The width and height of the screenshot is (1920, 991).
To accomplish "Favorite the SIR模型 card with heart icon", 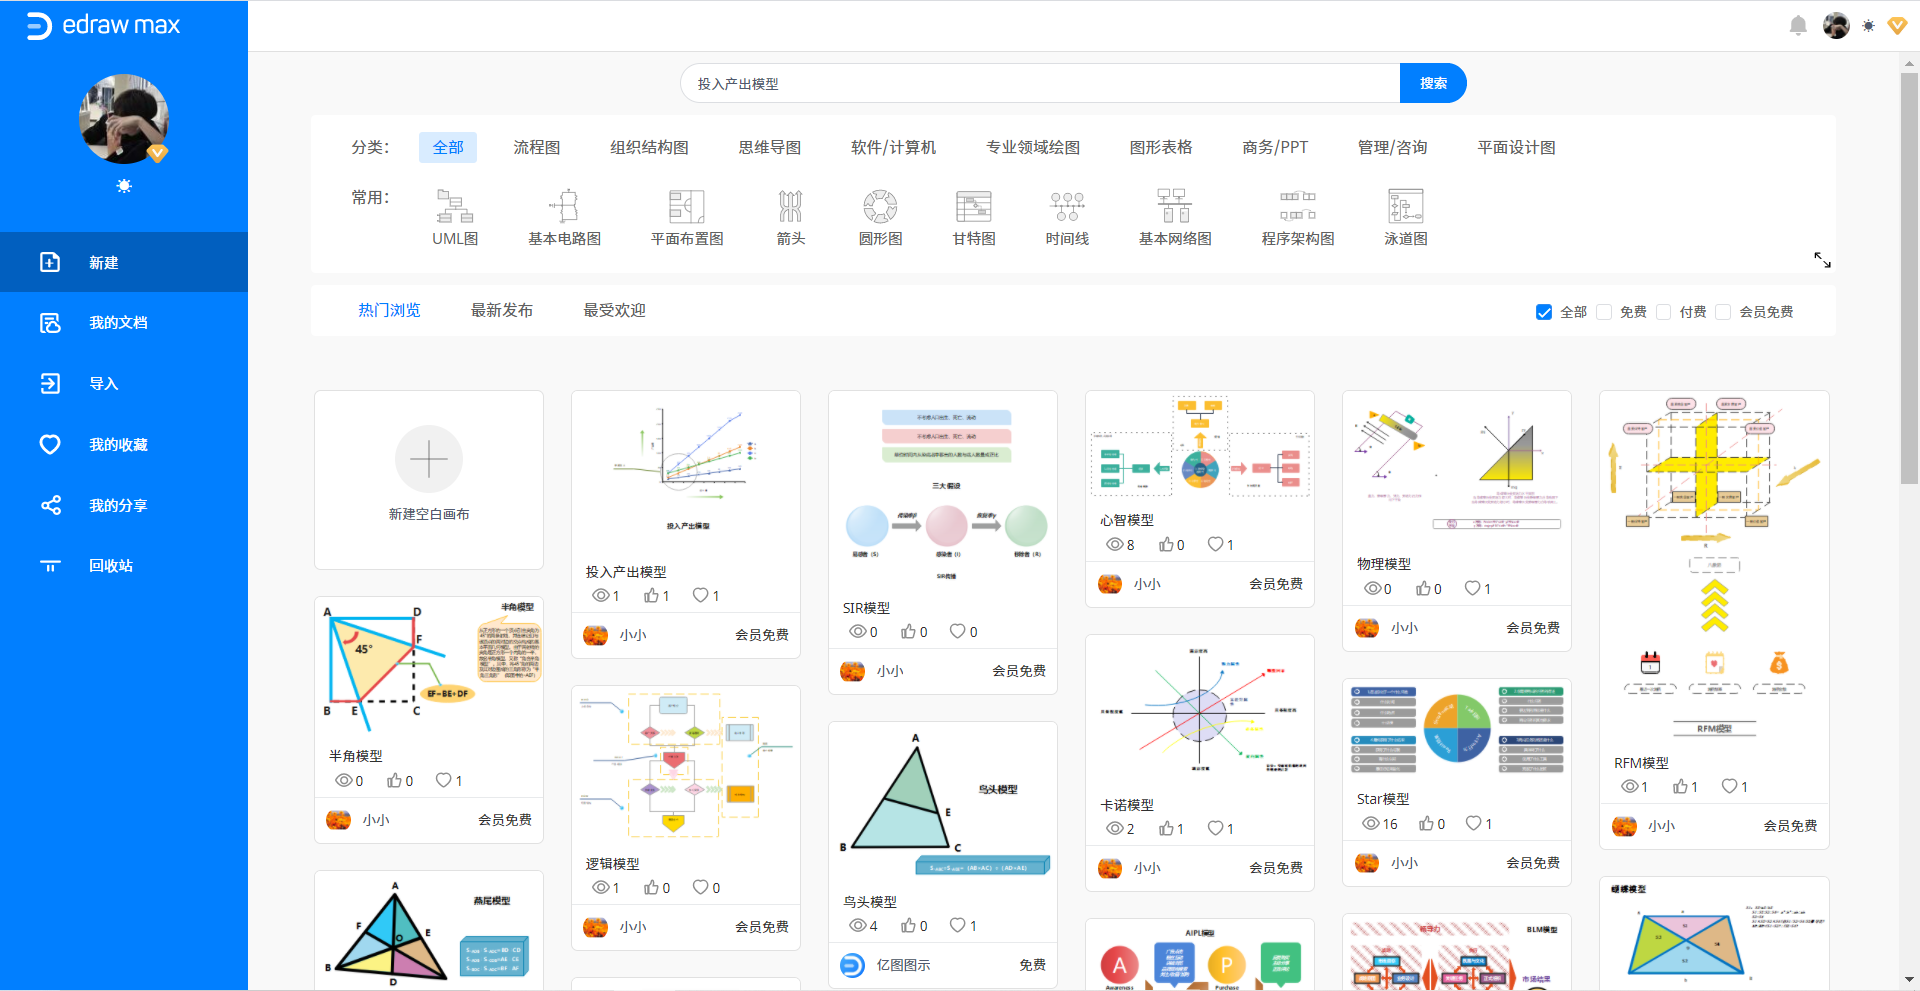I will tap(957, 632).
